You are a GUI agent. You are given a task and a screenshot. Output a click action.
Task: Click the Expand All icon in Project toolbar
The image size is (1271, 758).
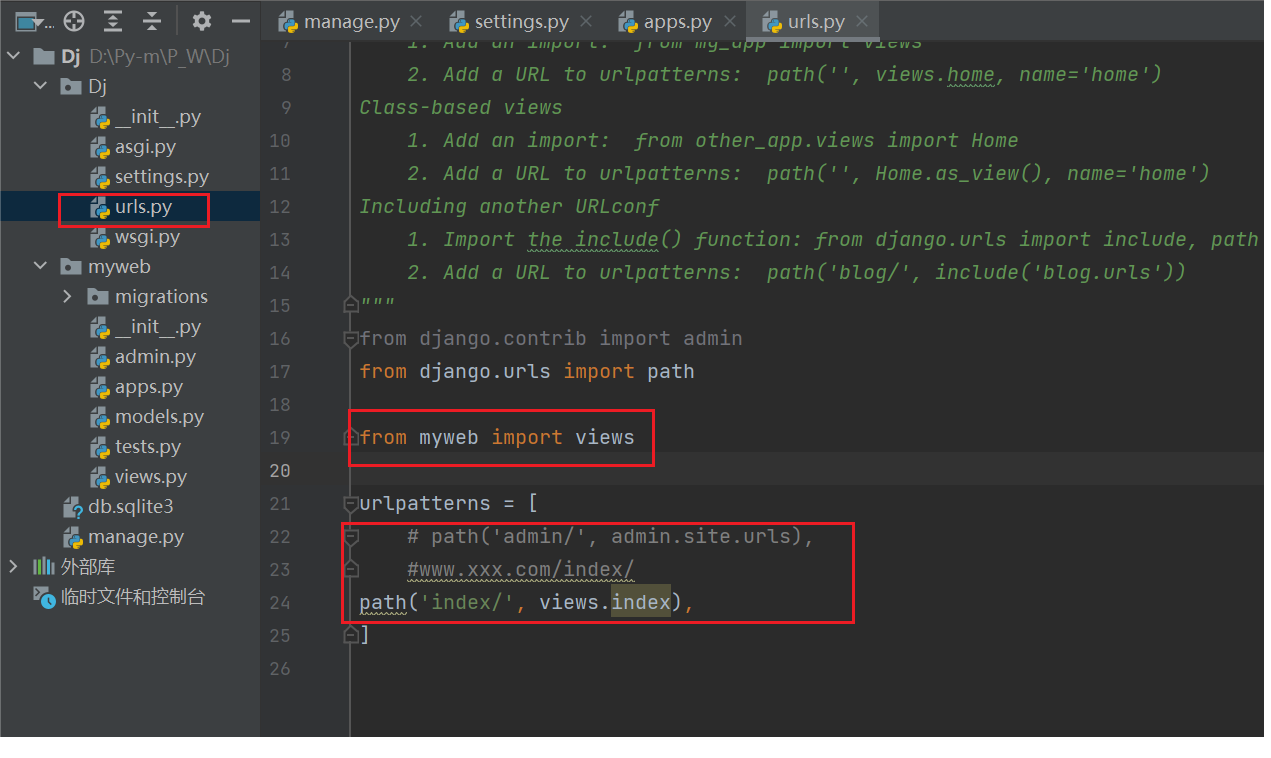tap(113, 20)
